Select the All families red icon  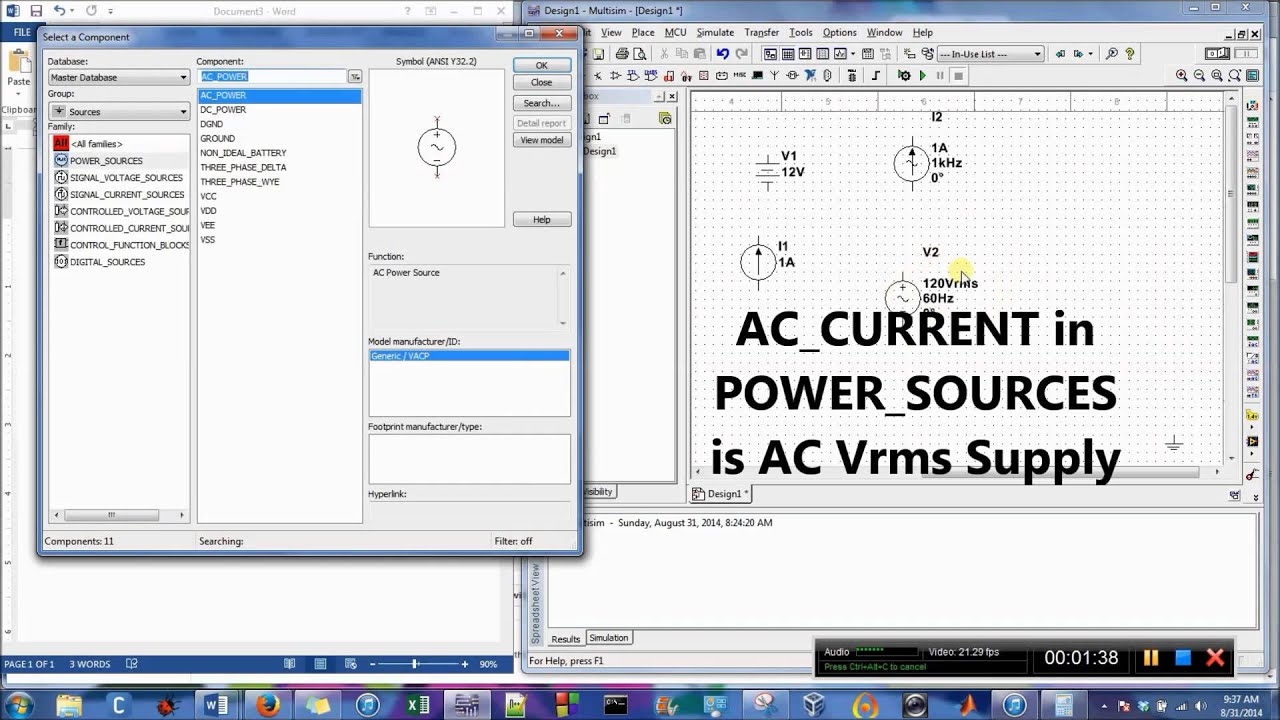pyautogui.click(x=61, y=144)
